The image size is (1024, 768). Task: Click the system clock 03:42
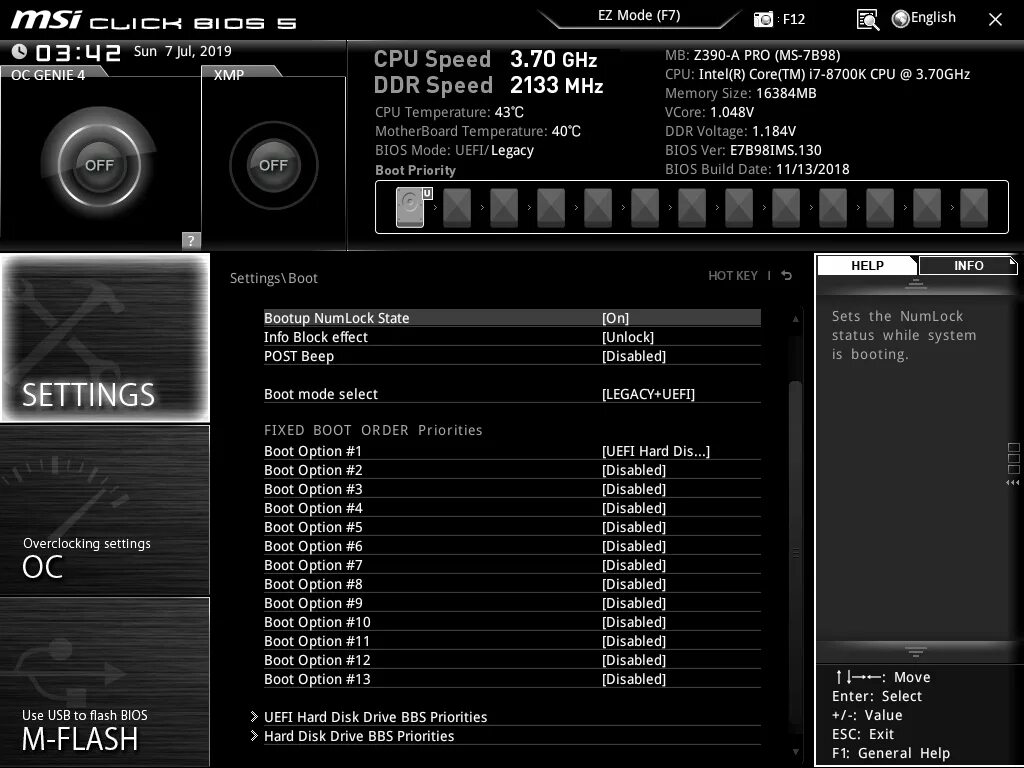click(x=78, y=52)
